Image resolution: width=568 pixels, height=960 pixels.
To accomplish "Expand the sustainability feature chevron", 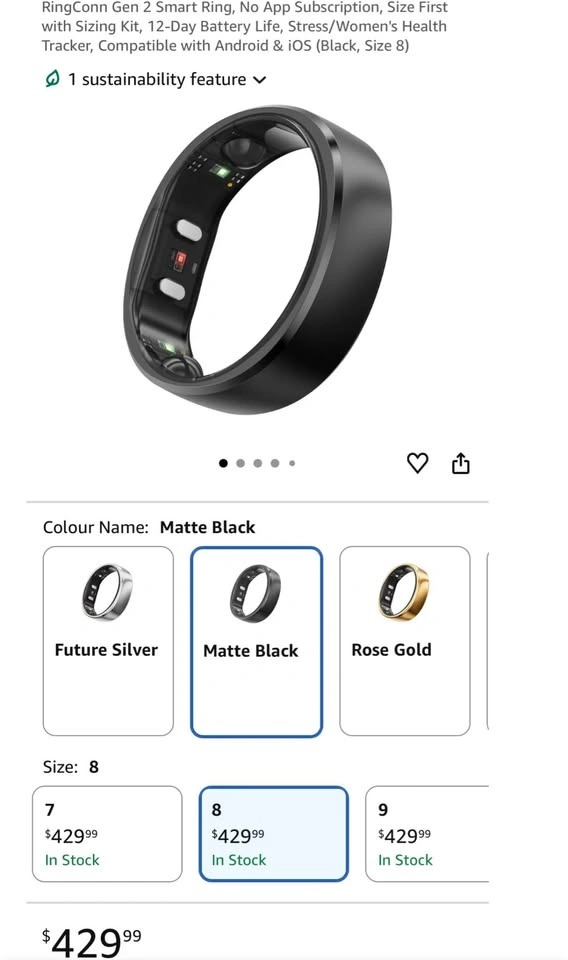I will pyautogui.click(x=260, y=80).
